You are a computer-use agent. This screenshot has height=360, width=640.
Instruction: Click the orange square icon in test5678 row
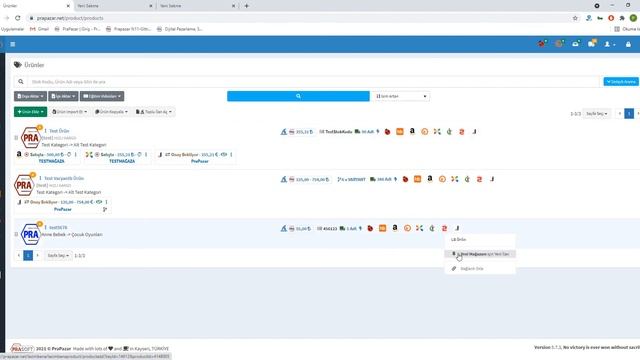pos(382,228)
